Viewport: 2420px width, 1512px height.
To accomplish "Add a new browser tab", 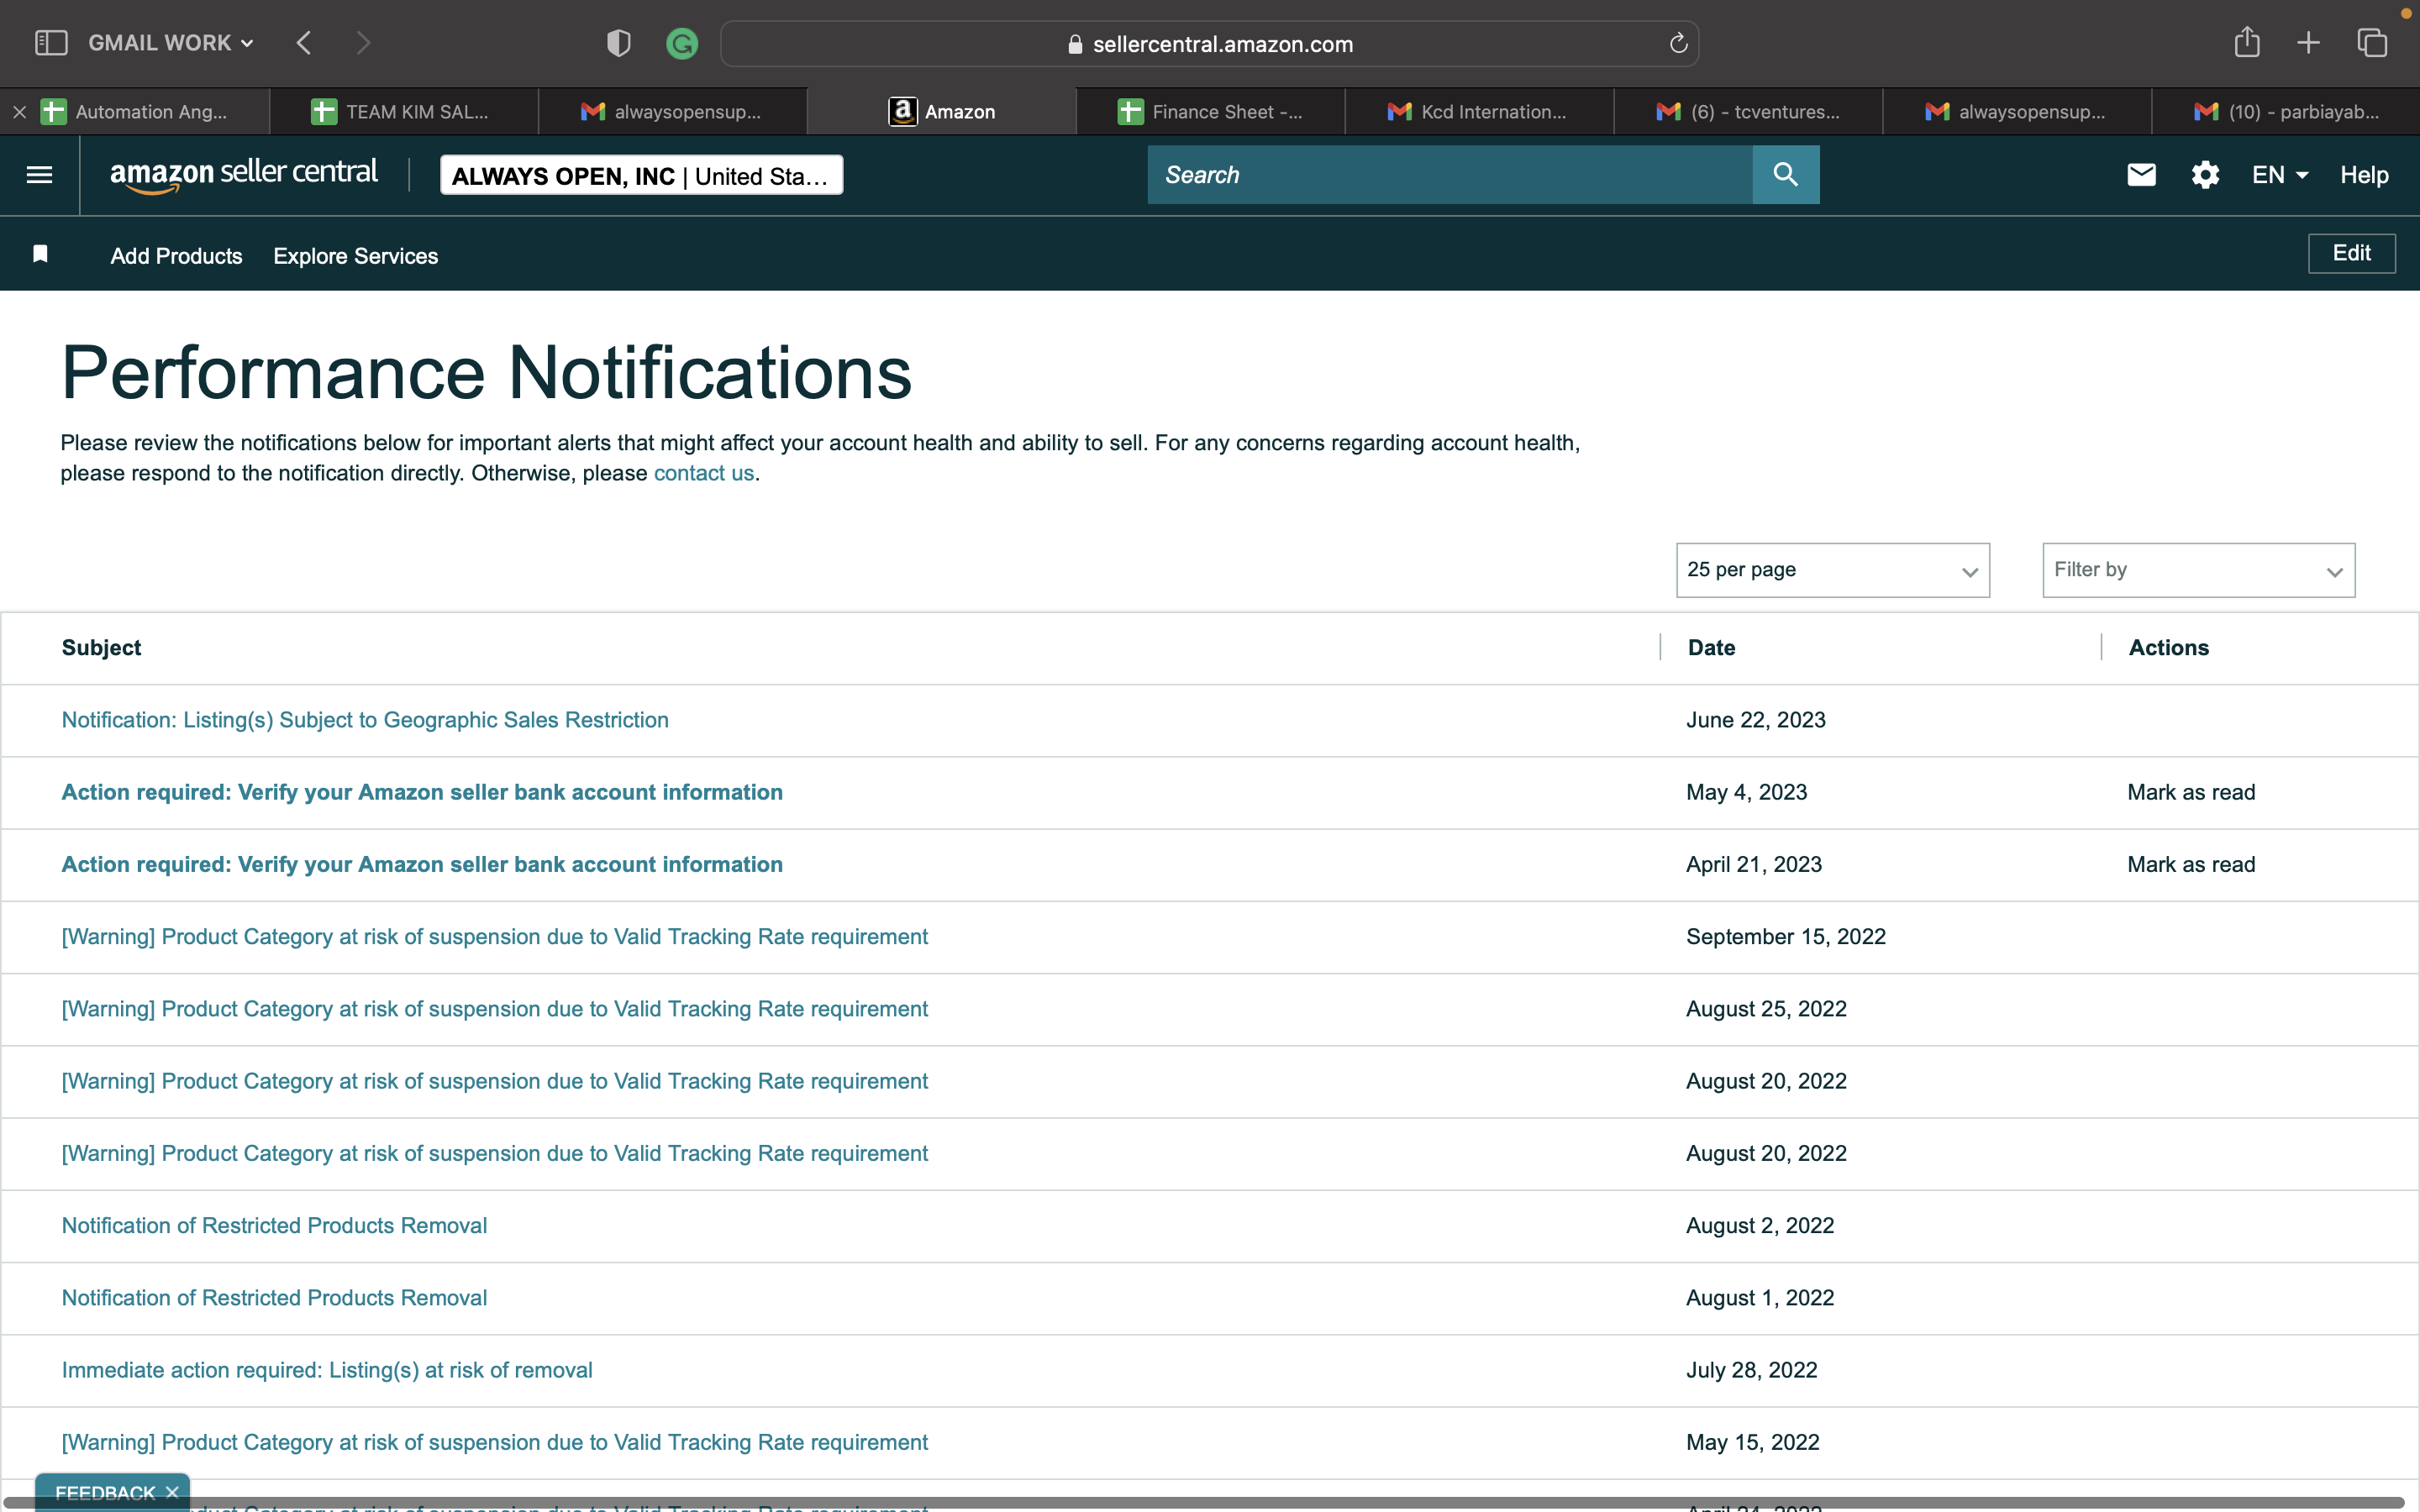I will tap(2308, 43).
